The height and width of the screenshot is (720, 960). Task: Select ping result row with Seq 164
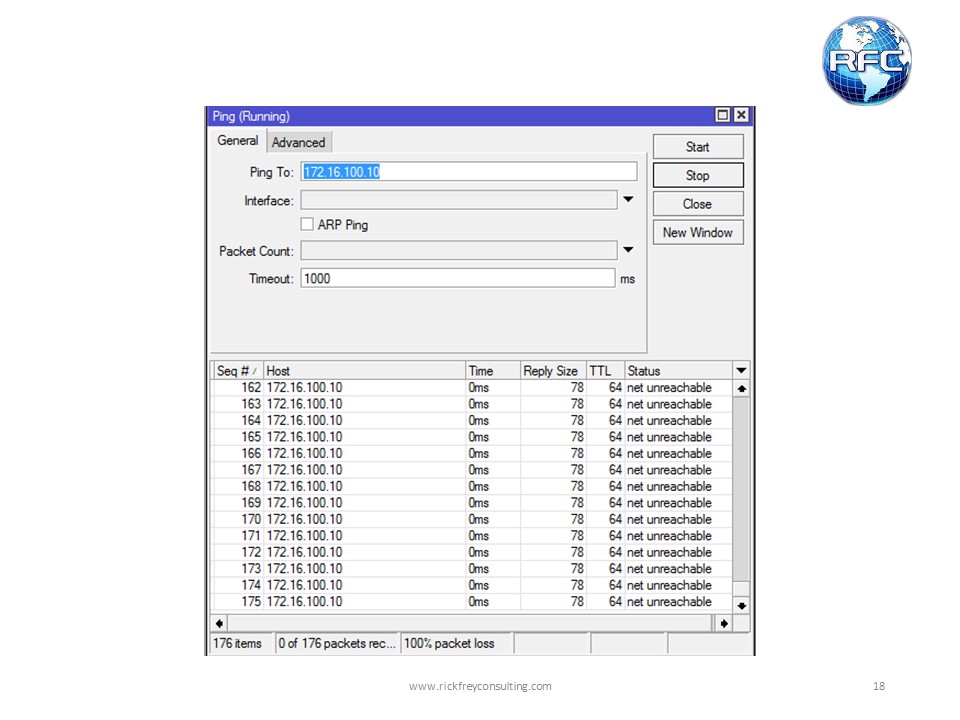click(x=471, y=421)
